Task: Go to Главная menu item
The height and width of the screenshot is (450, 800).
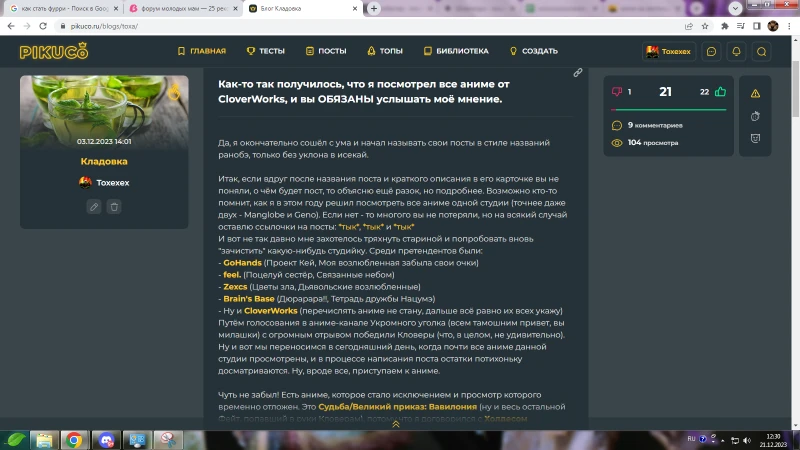Action: click(202, 51)
